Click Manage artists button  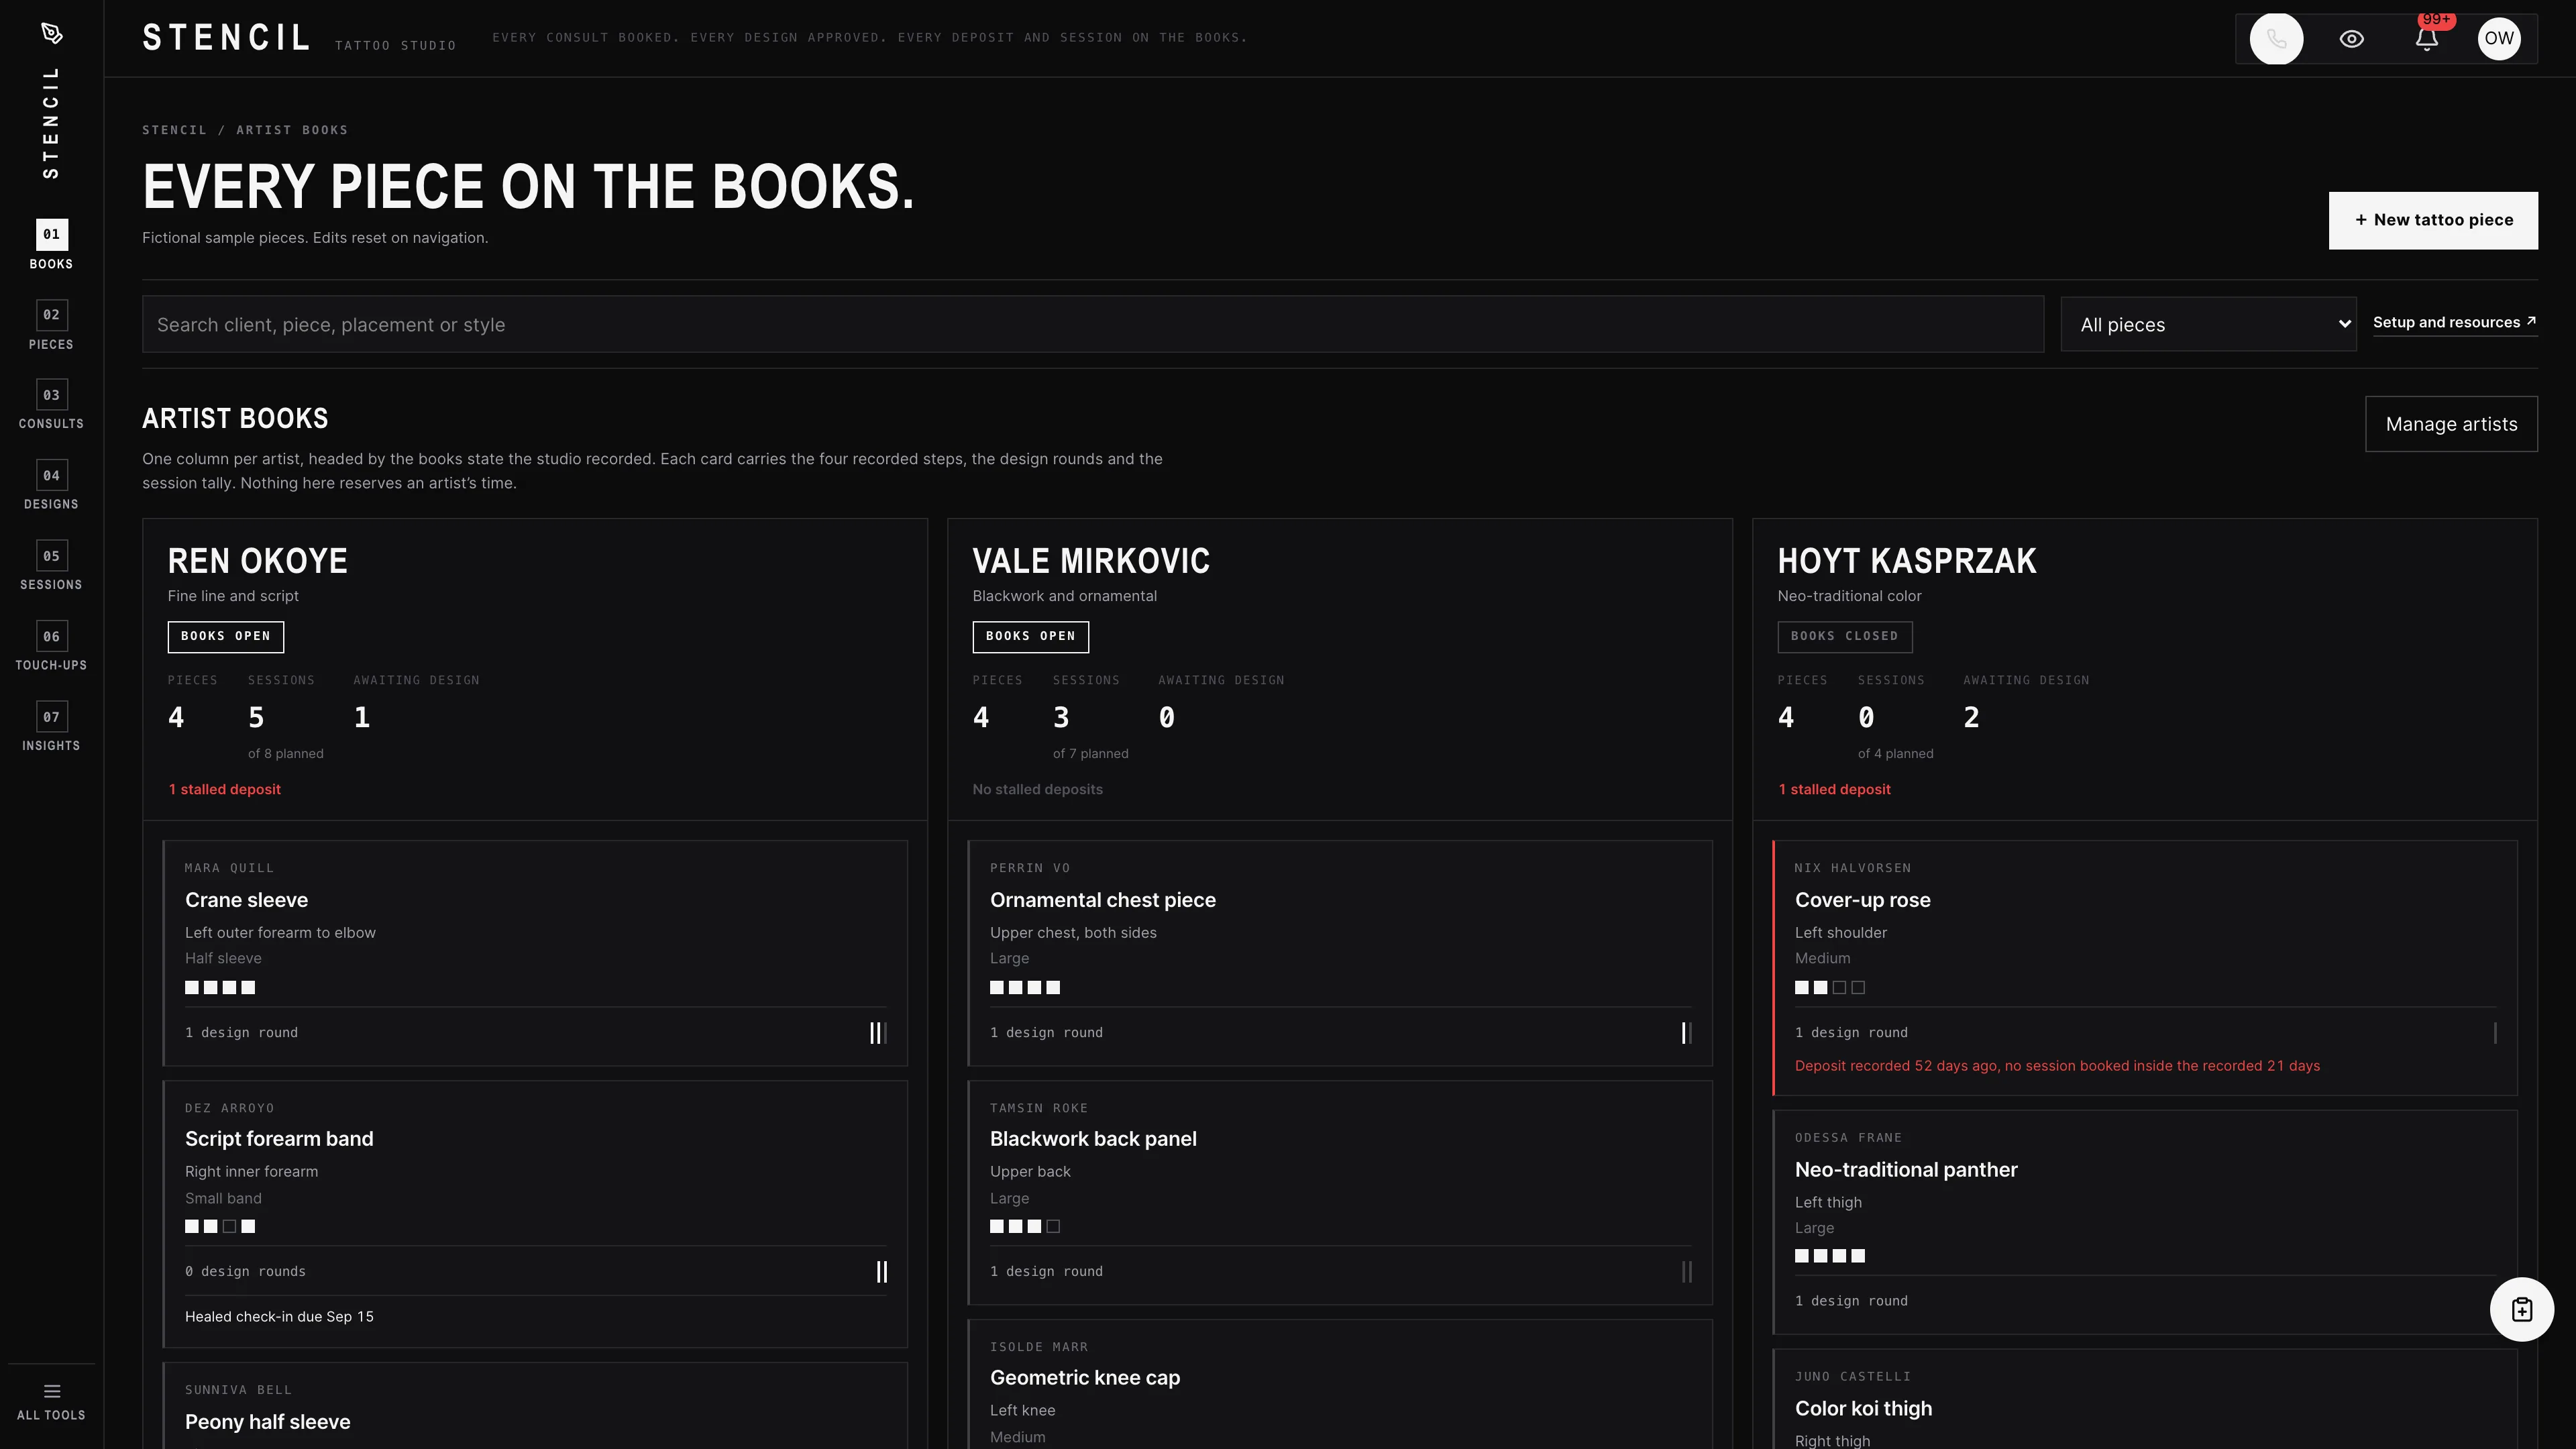coord(2450,424)
